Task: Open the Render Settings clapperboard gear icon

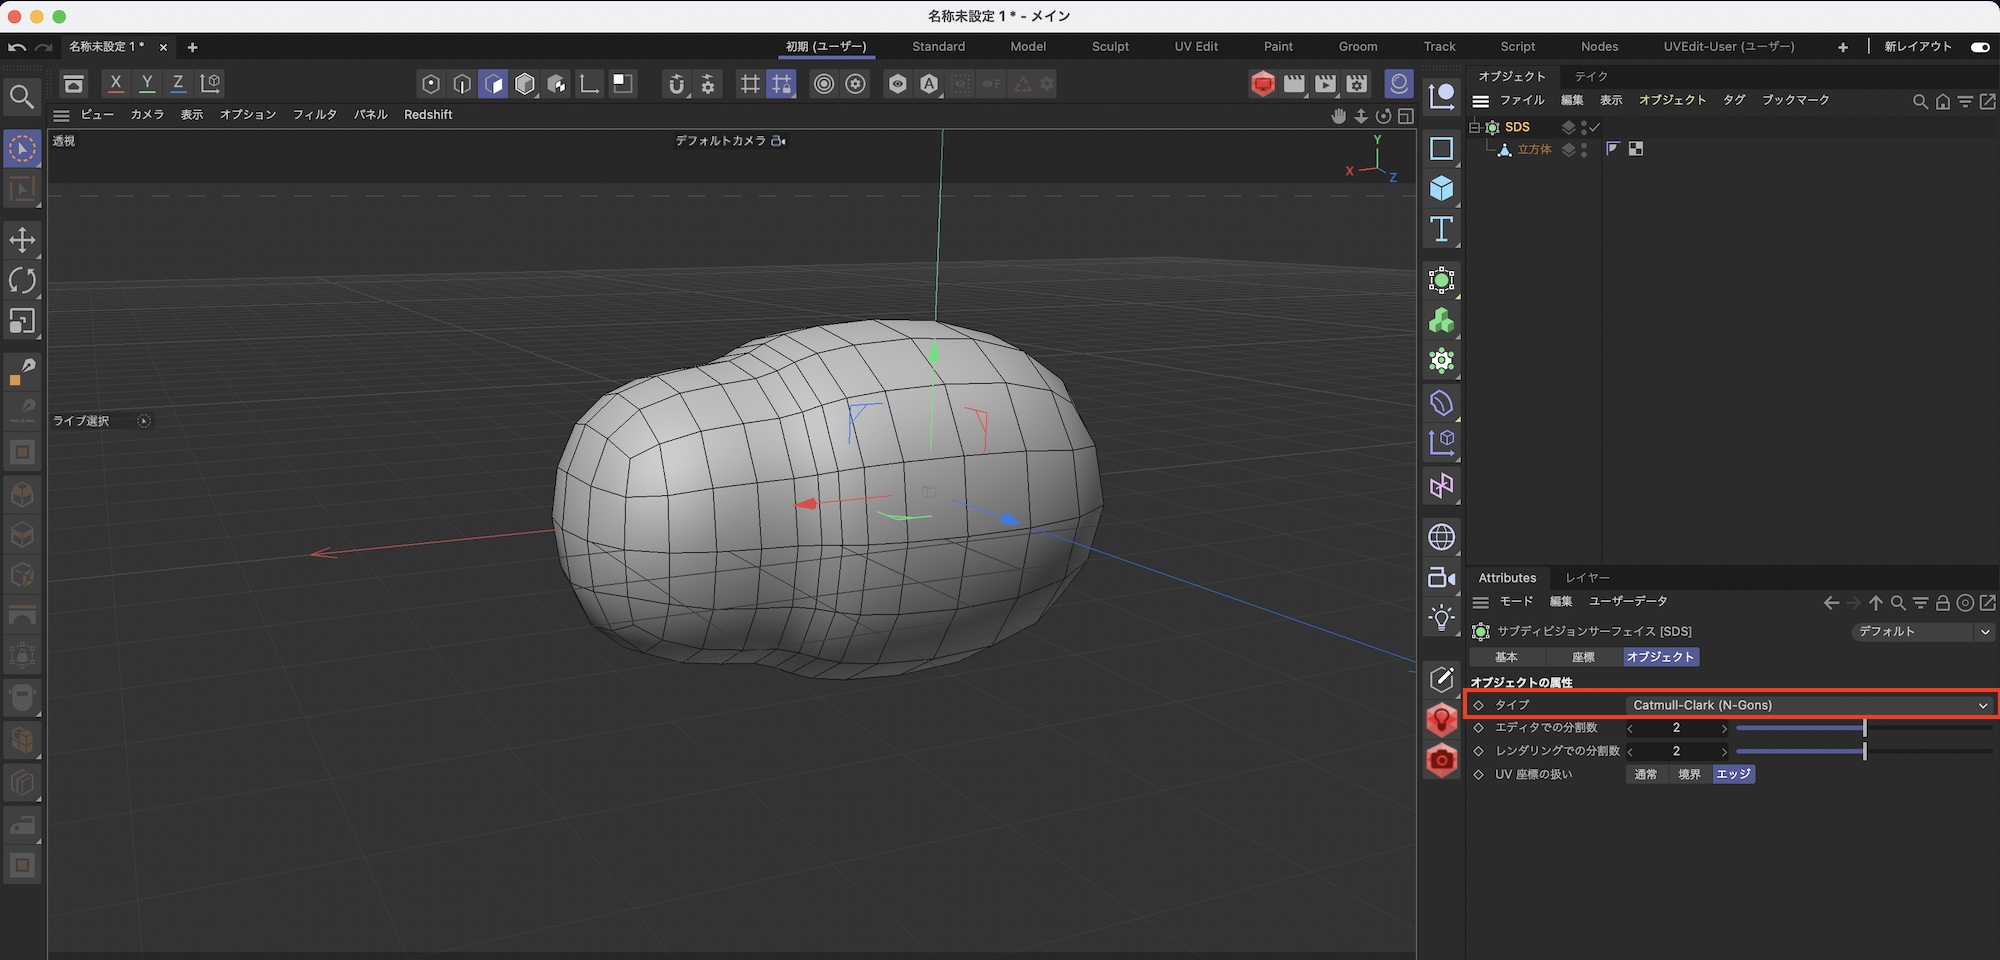Action: (1357, 84)
